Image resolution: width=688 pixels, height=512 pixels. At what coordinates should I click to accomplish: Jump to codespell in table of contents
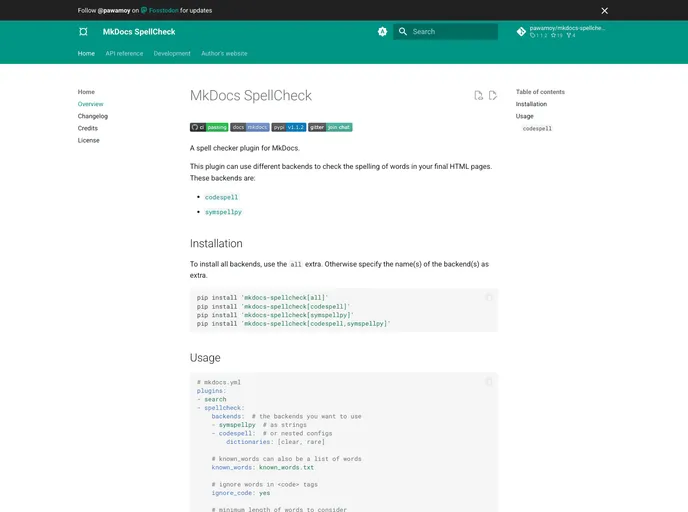(x=537, y=129)
